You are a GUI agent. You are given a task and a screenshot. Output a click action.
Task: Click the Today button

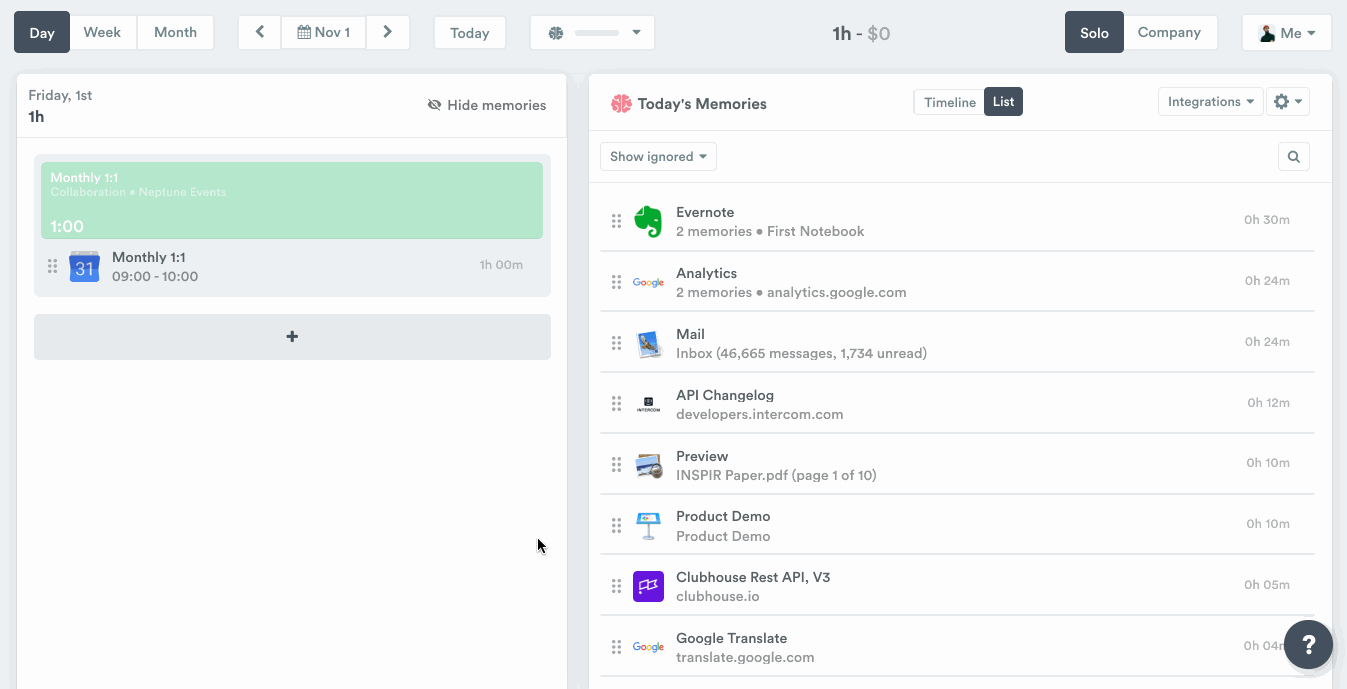coord(469,33)
